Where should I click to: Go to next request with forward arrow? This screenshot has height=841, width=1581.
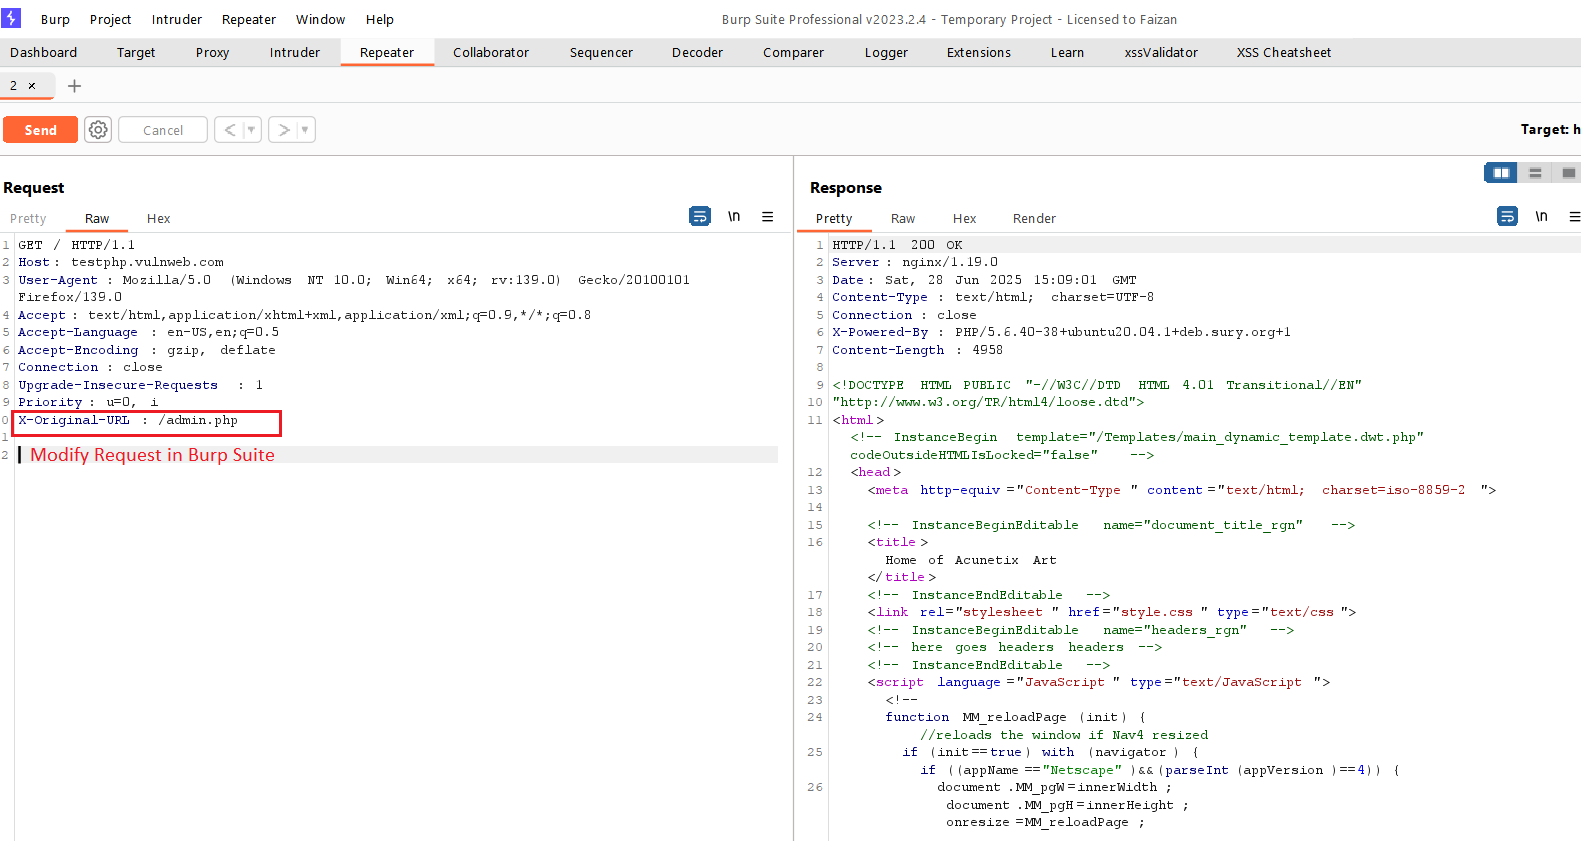click(x=284, y=130)
